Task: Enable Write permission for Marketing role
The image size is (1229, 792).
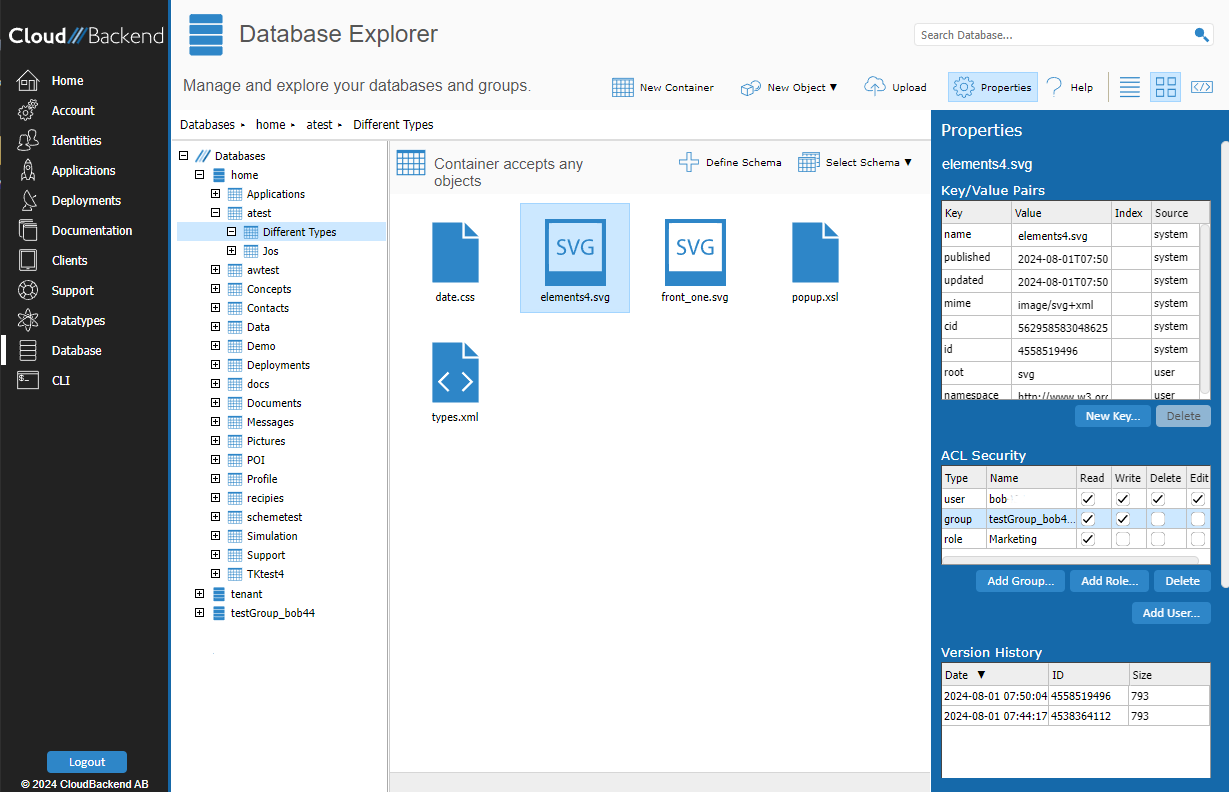Action: tap(1123, 539)
